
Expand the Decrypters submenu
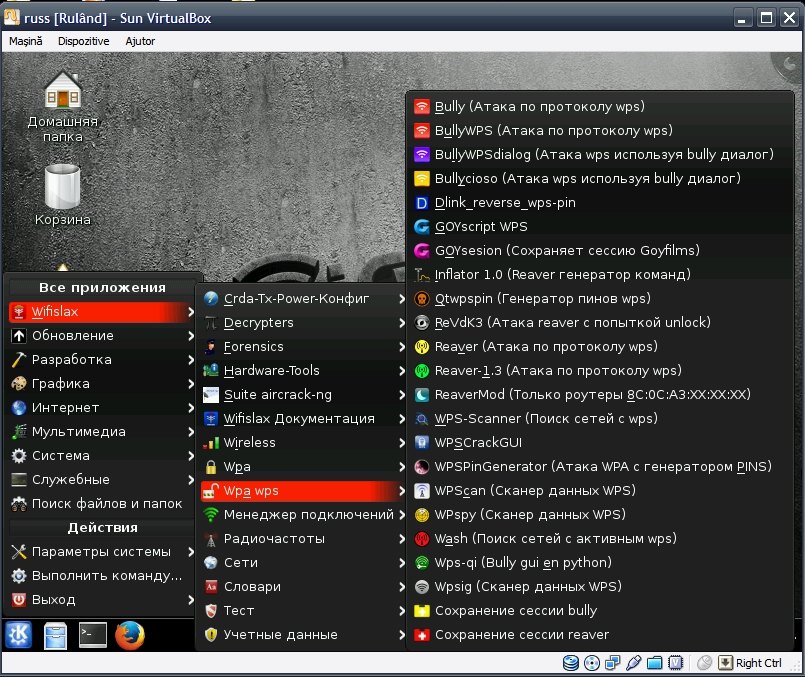(303, 323)
